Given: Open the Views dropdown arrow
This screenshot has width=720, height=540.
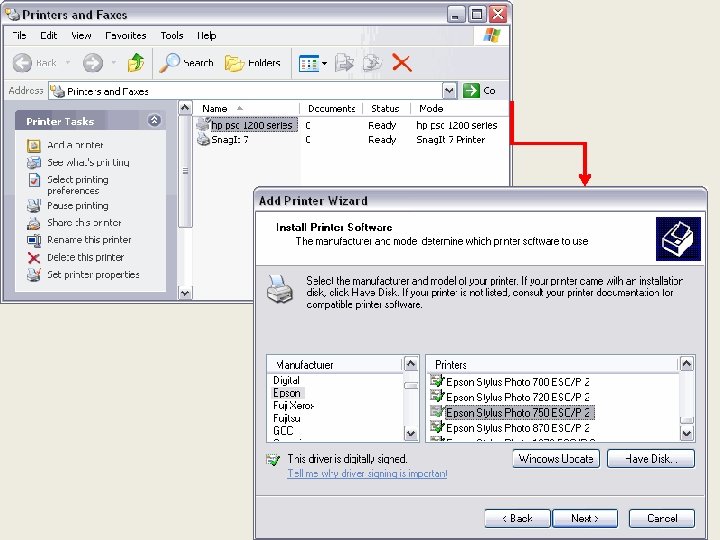Looking at the screenshot, I should click(x=324, y=63).
